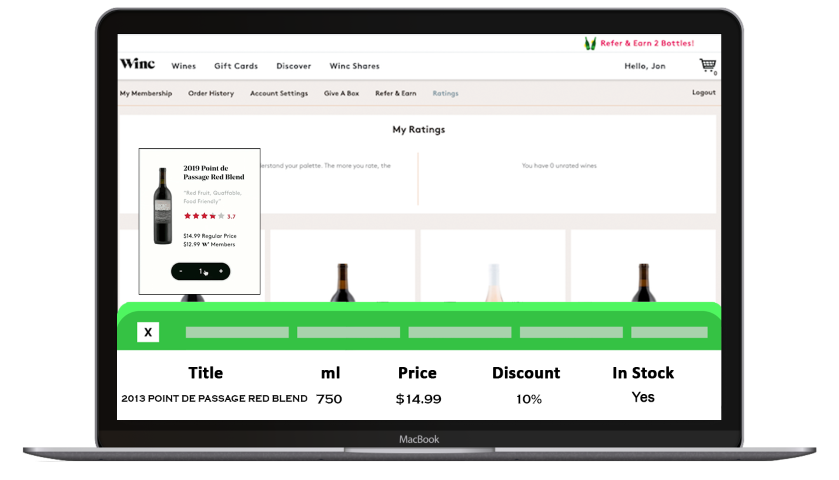Click the Discount column header
The height and width of the screenshot is (480, 839).
coord(526,372)
